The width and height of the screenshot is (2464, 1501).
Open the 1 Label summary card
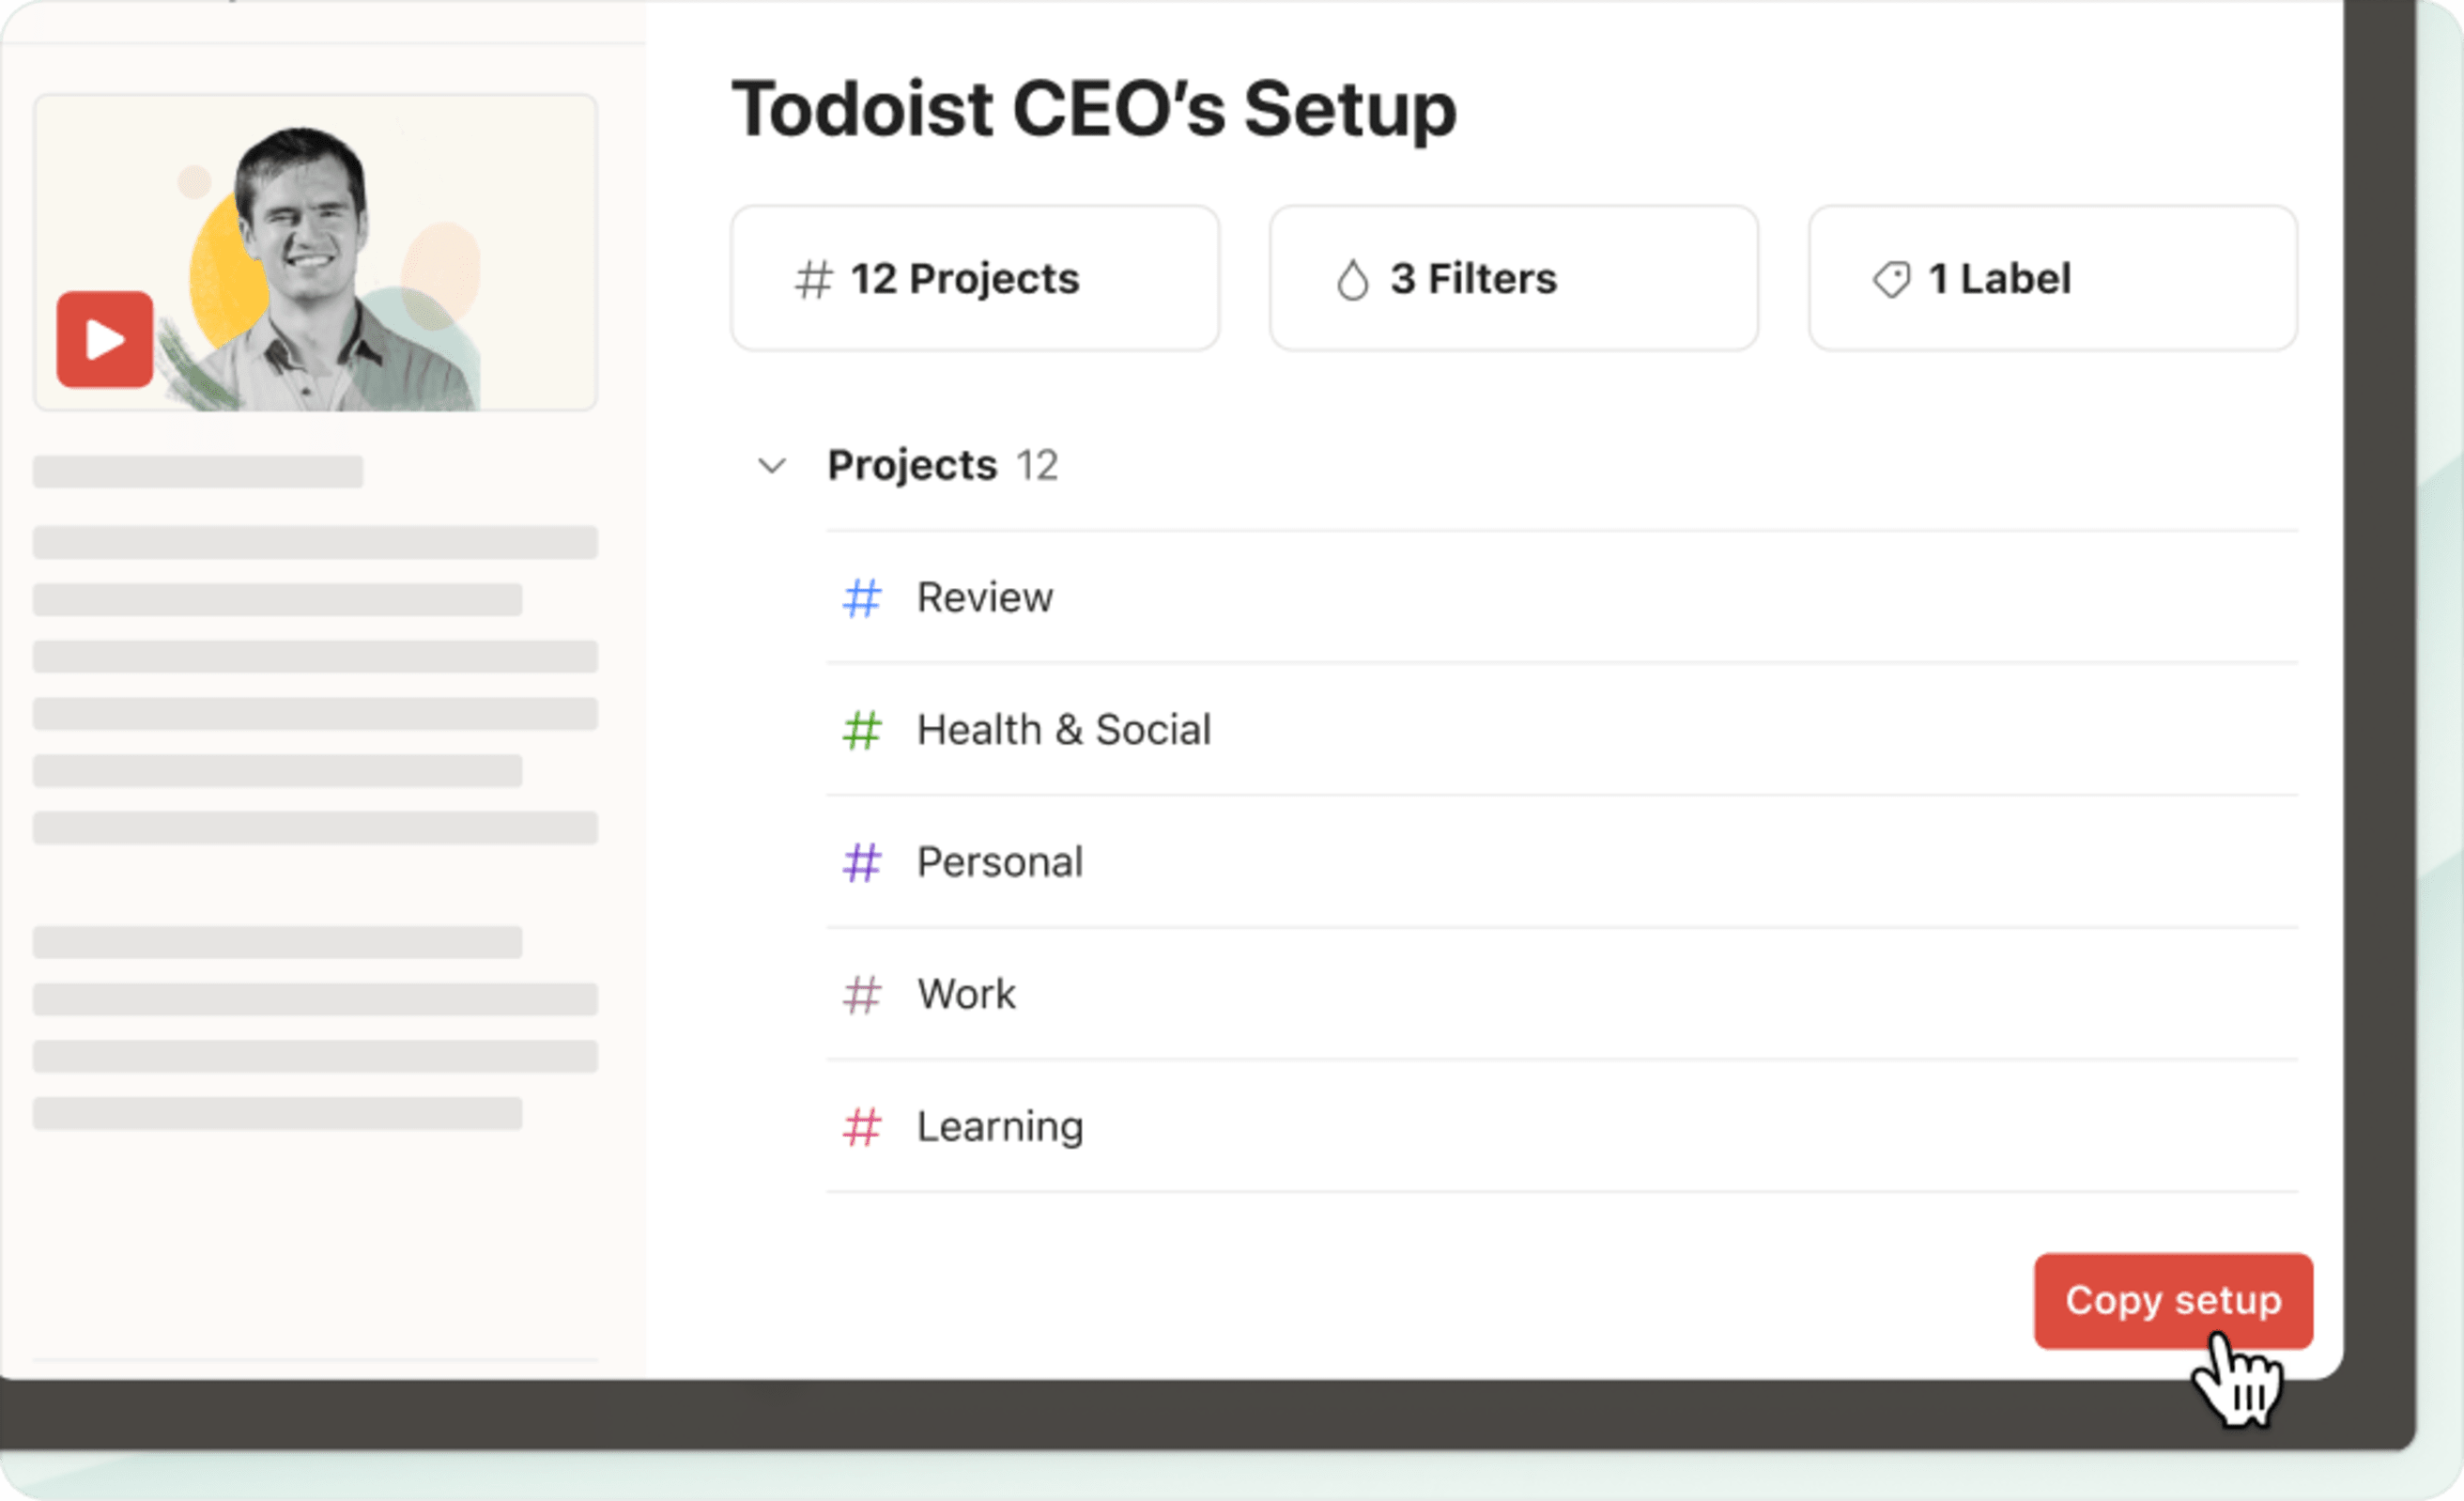pyautogui.click(x=2052, y=279)
